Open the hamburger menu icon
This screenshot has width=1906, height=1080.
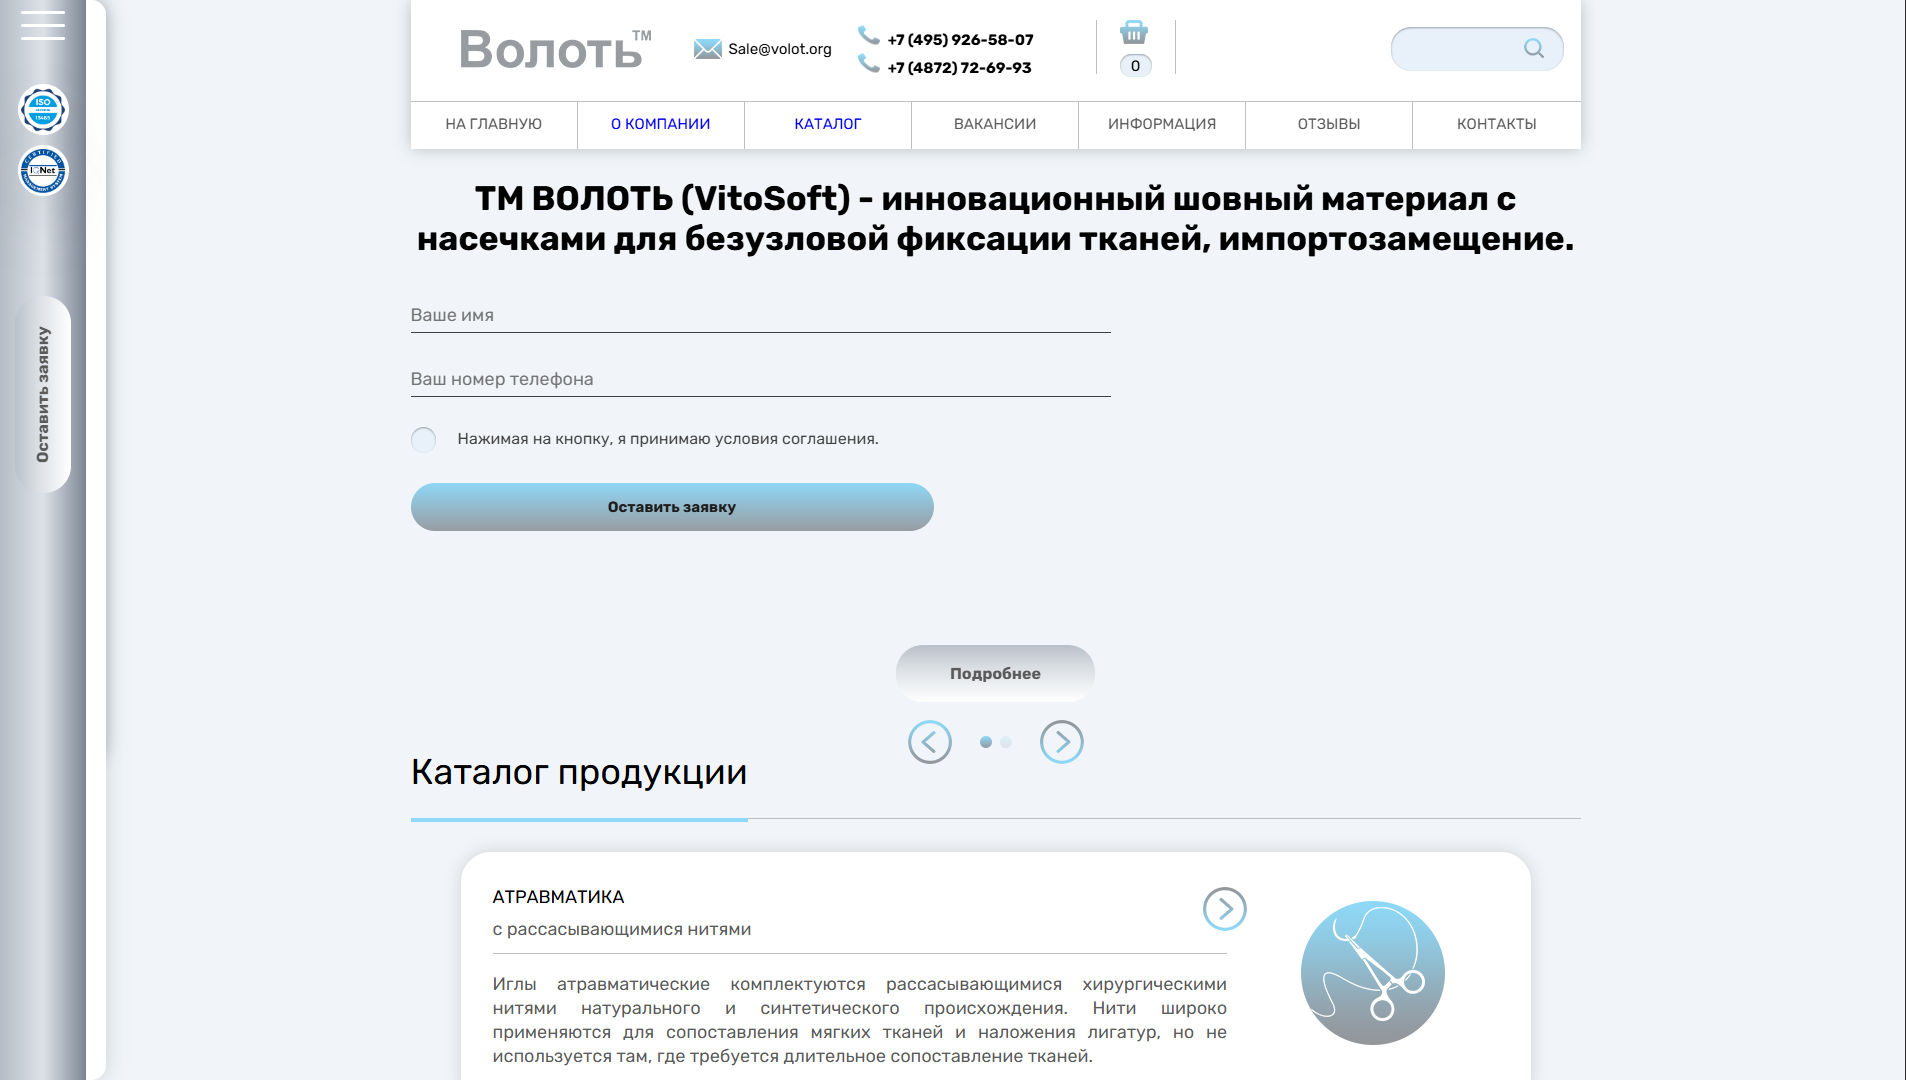43,25
